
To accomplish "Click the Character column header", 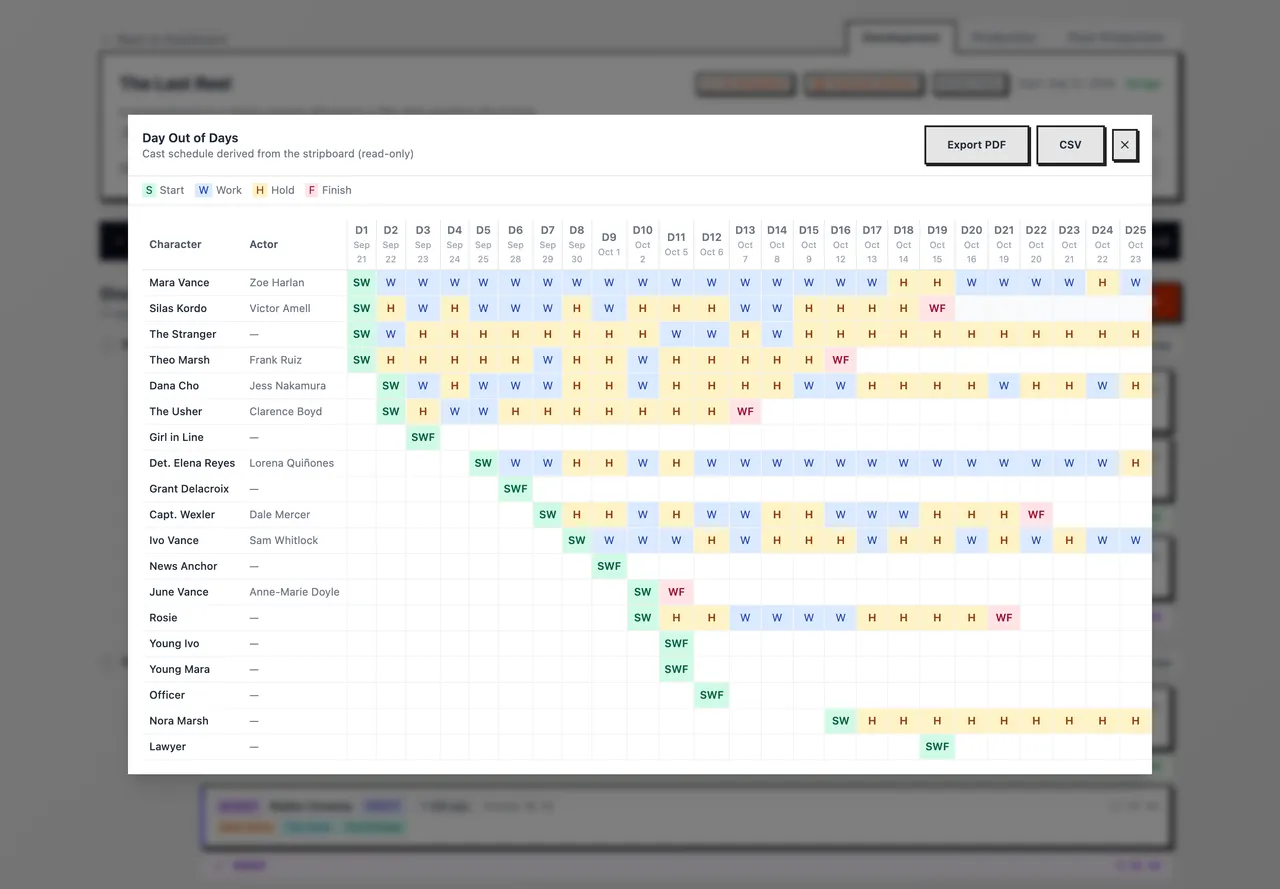I will pyautogui.click(x=175, y=244).
